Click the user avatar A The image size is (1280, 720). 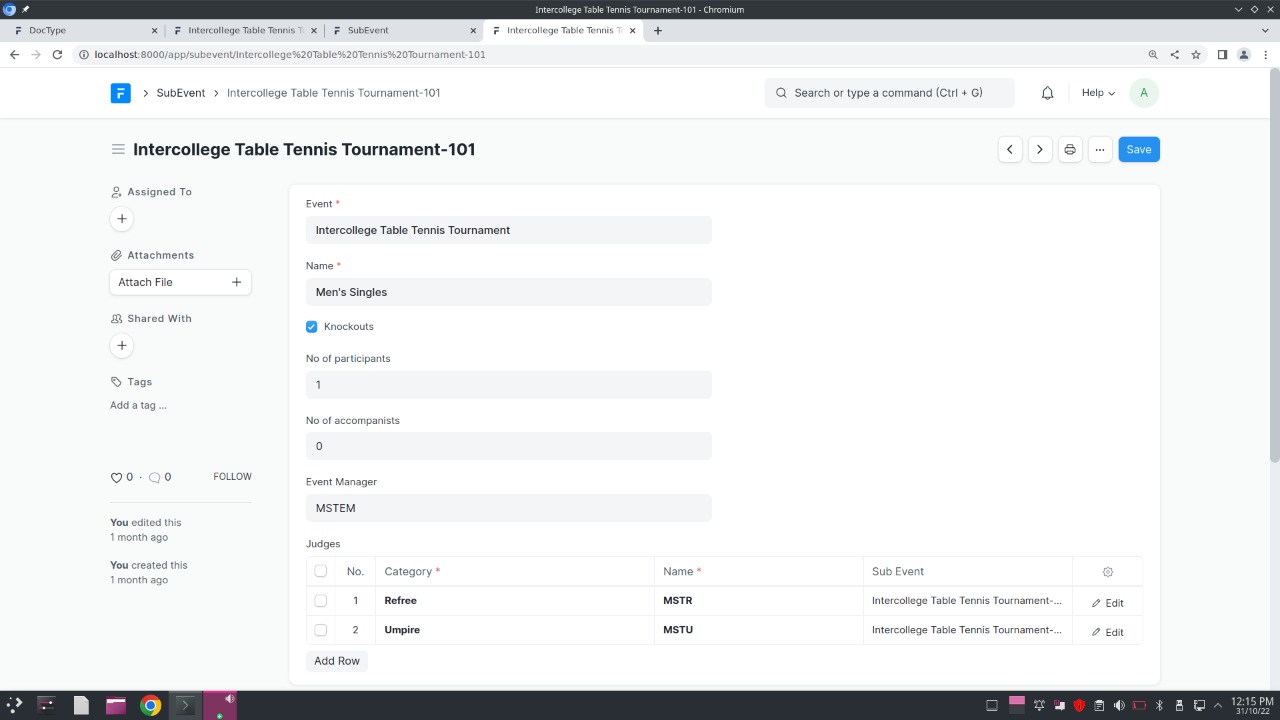point(1143,93)
